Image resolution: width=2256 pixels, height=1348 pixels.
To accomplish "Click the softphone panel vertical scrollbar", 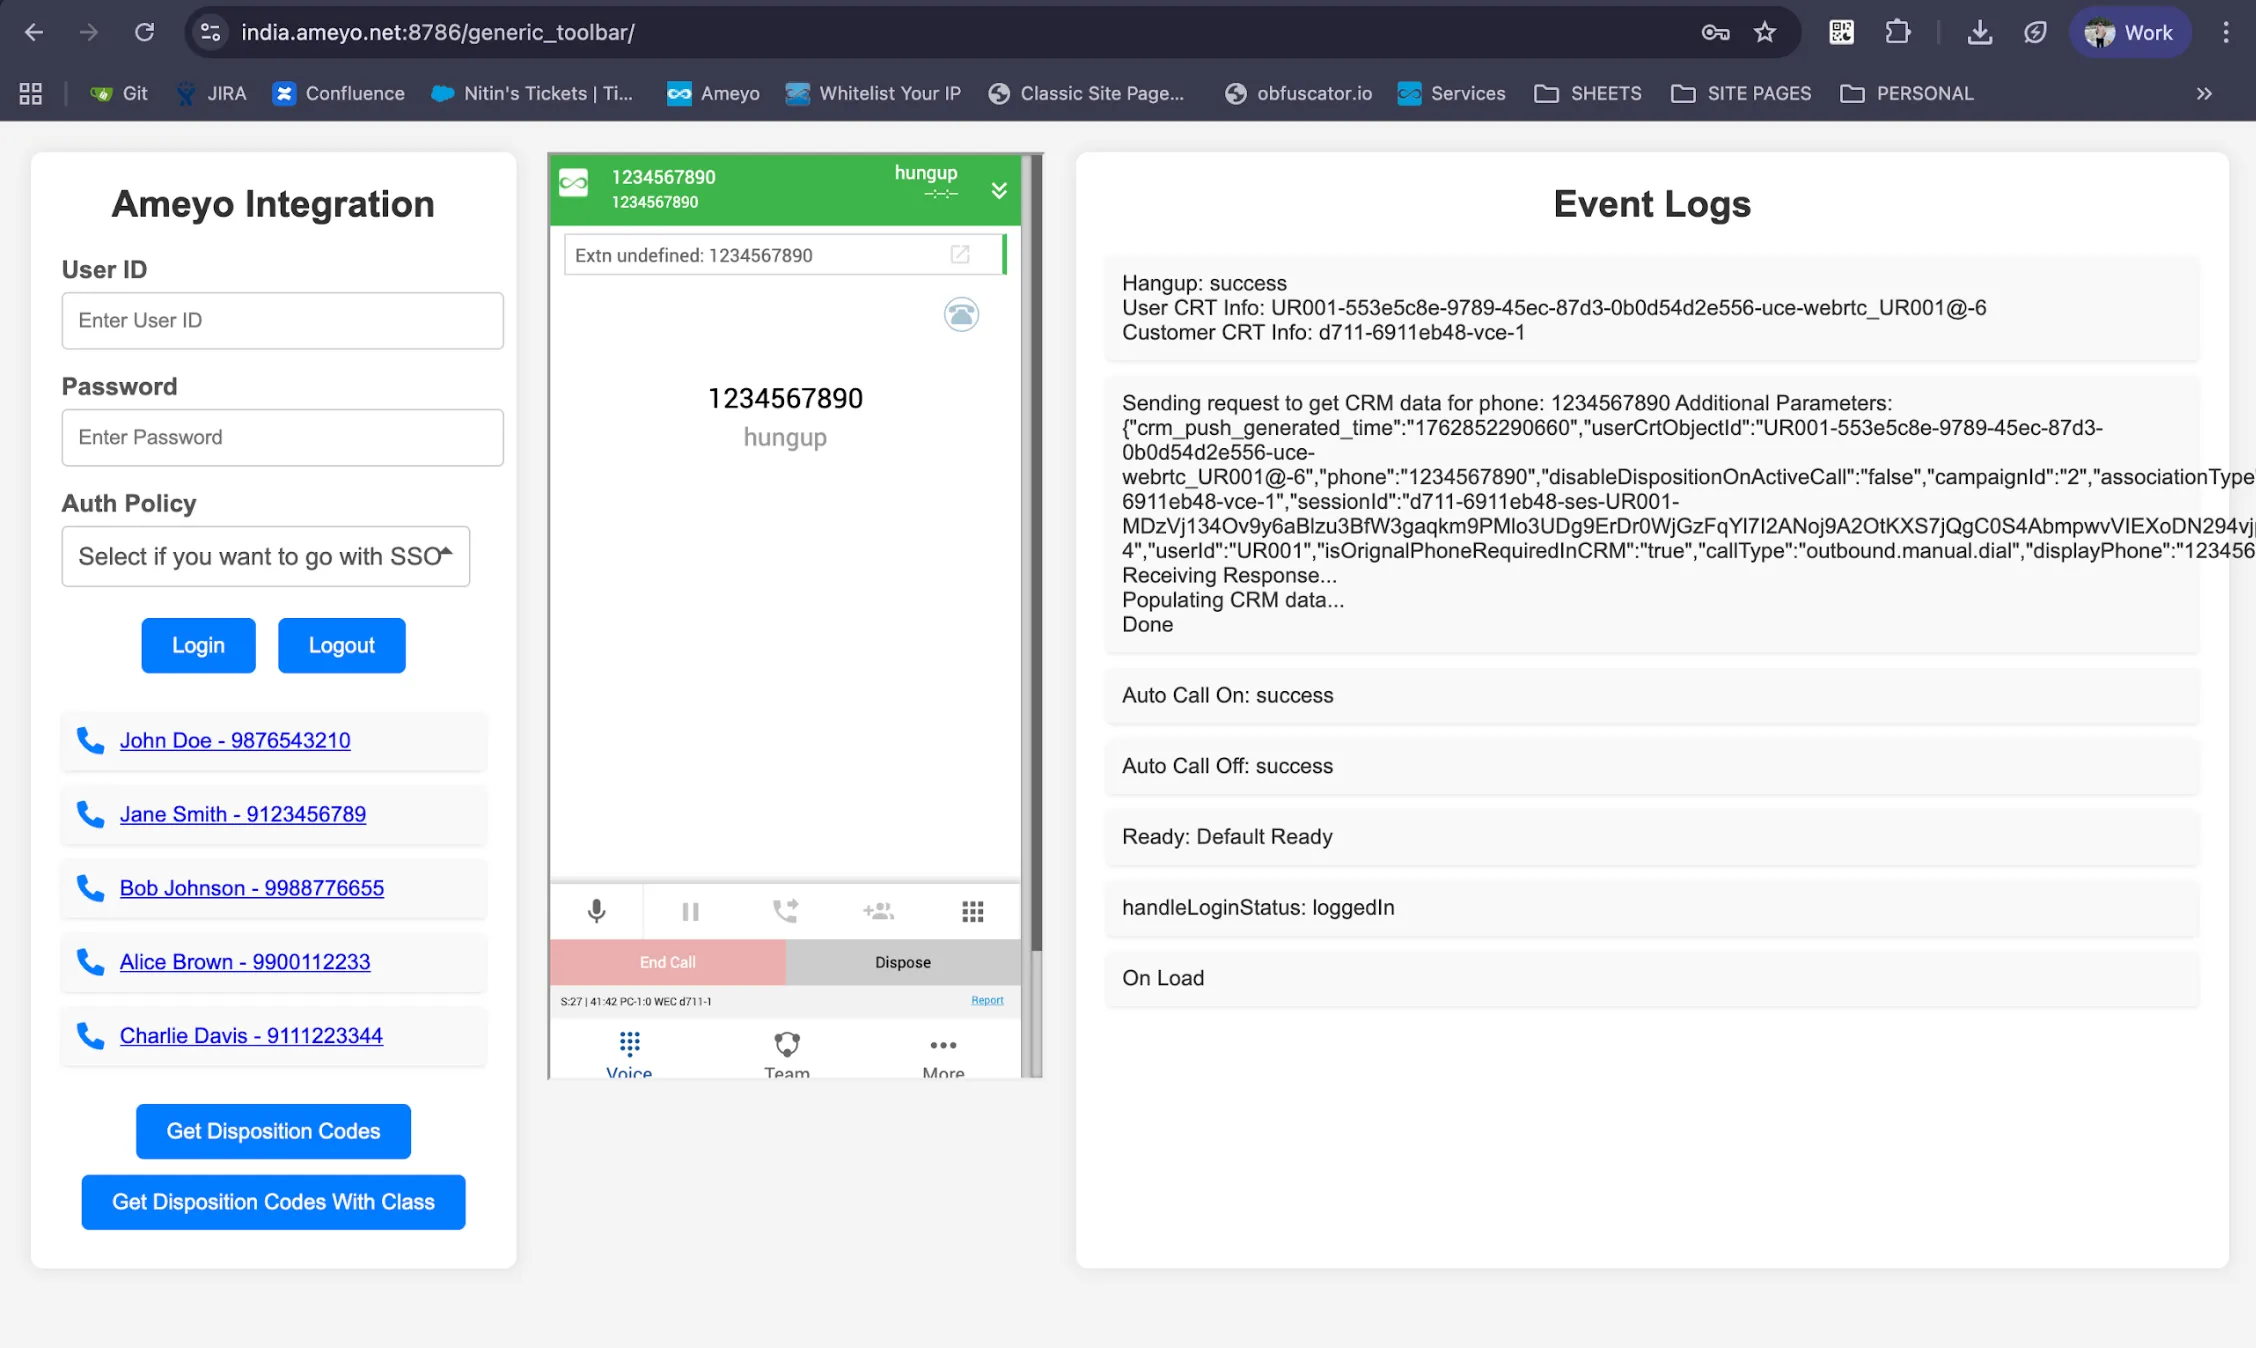I will 1036,552.
